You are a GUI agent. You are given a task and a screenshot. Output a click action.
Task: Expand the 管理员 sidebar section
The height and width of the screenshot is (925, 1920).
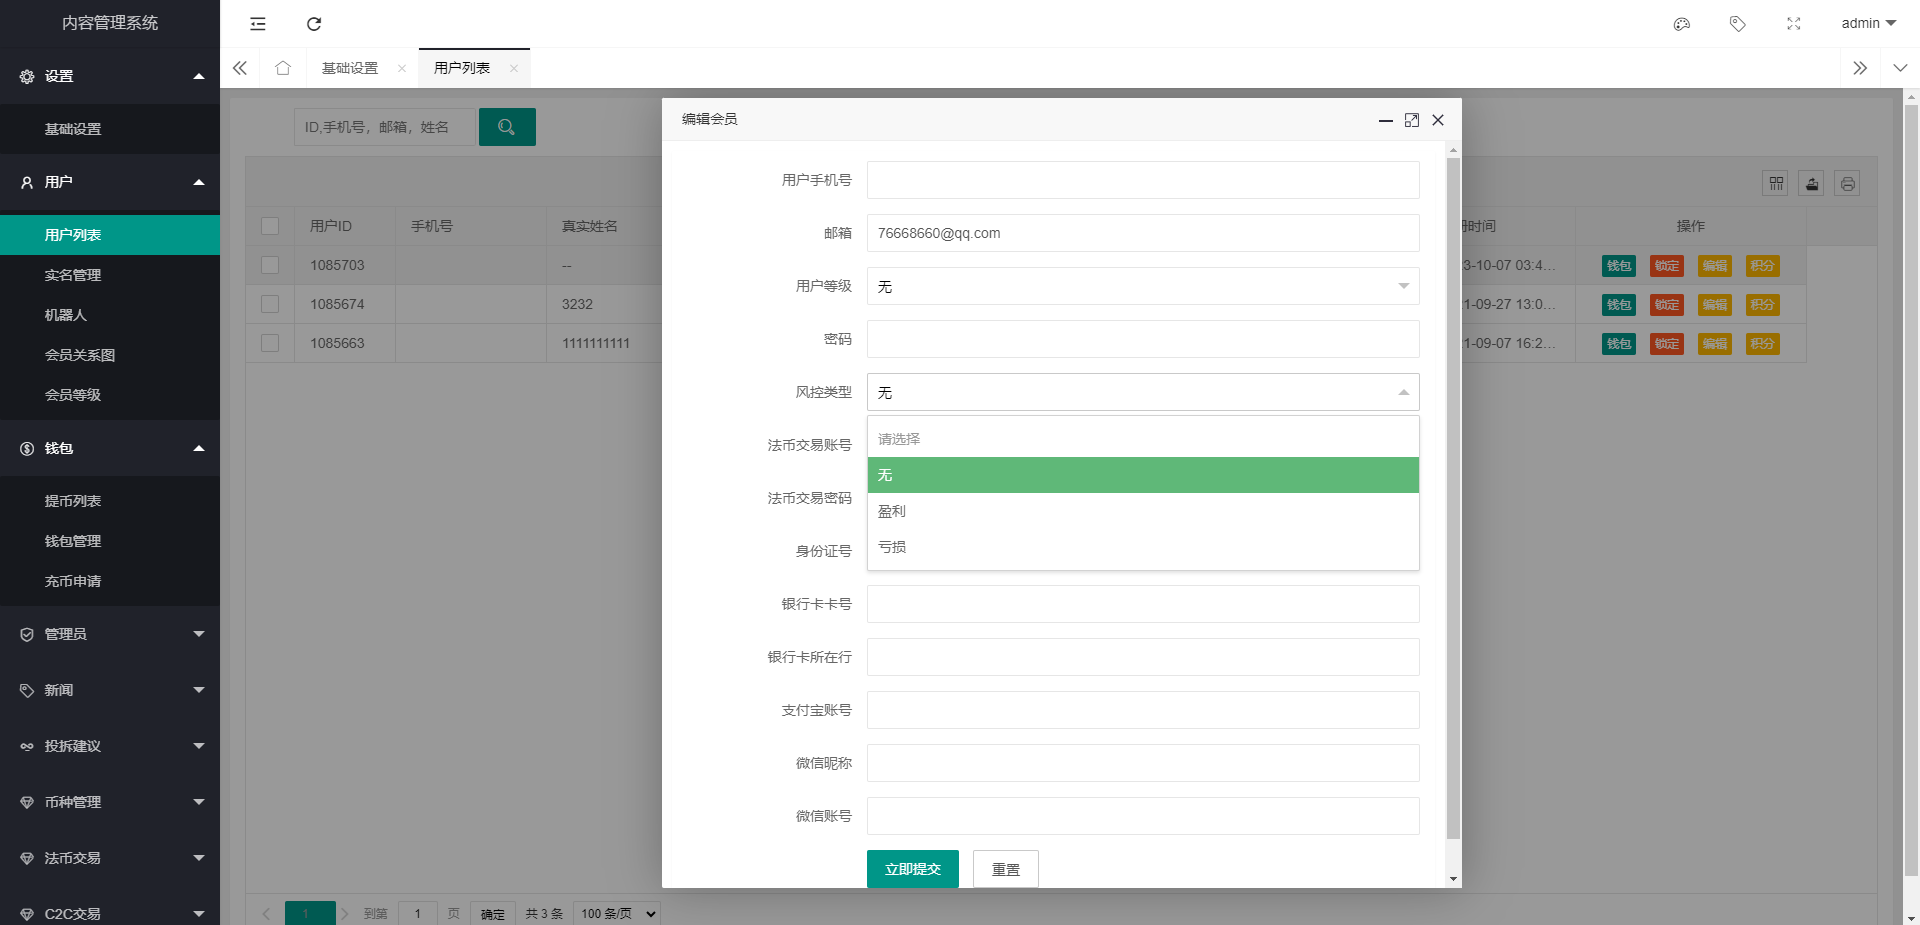(110, 634)
